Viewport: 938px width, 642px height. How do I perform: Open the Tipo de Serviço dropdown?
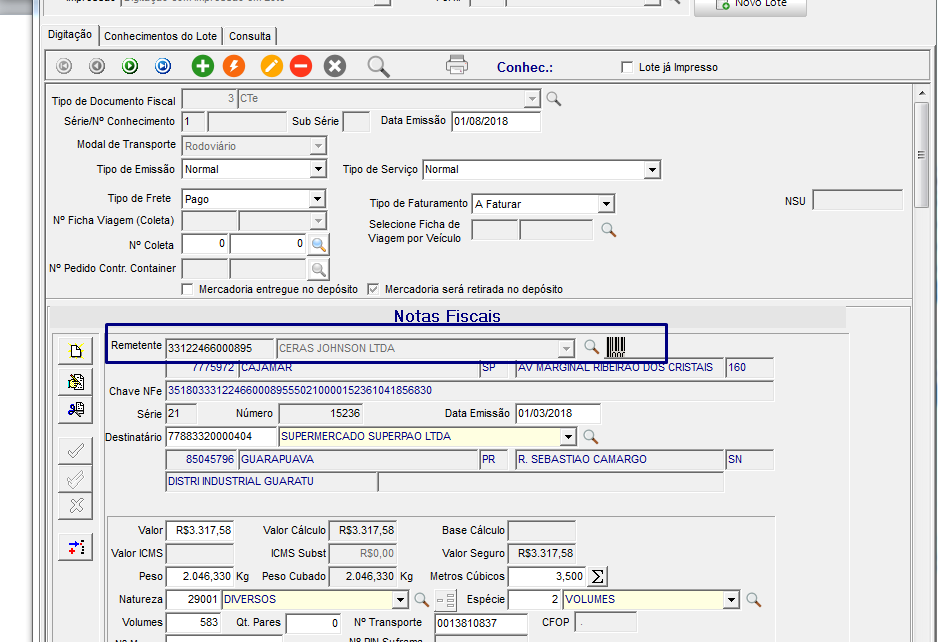[652, 170]
